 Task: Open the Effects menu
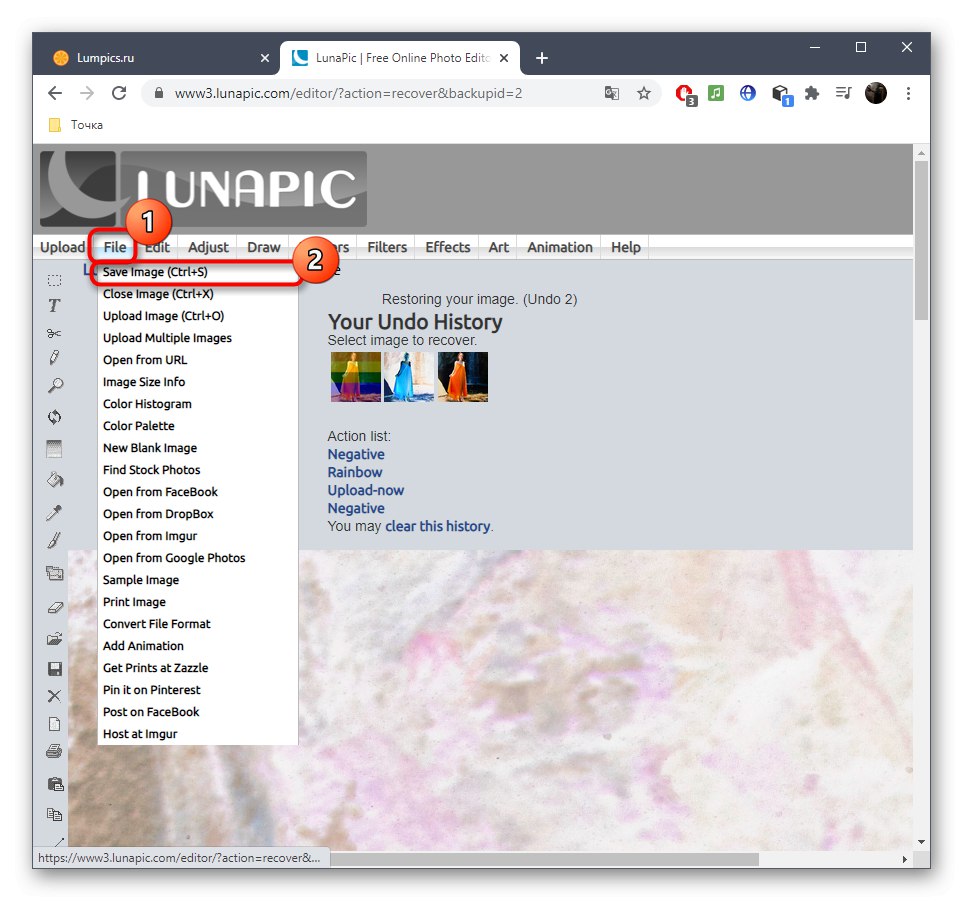[448, 247]
